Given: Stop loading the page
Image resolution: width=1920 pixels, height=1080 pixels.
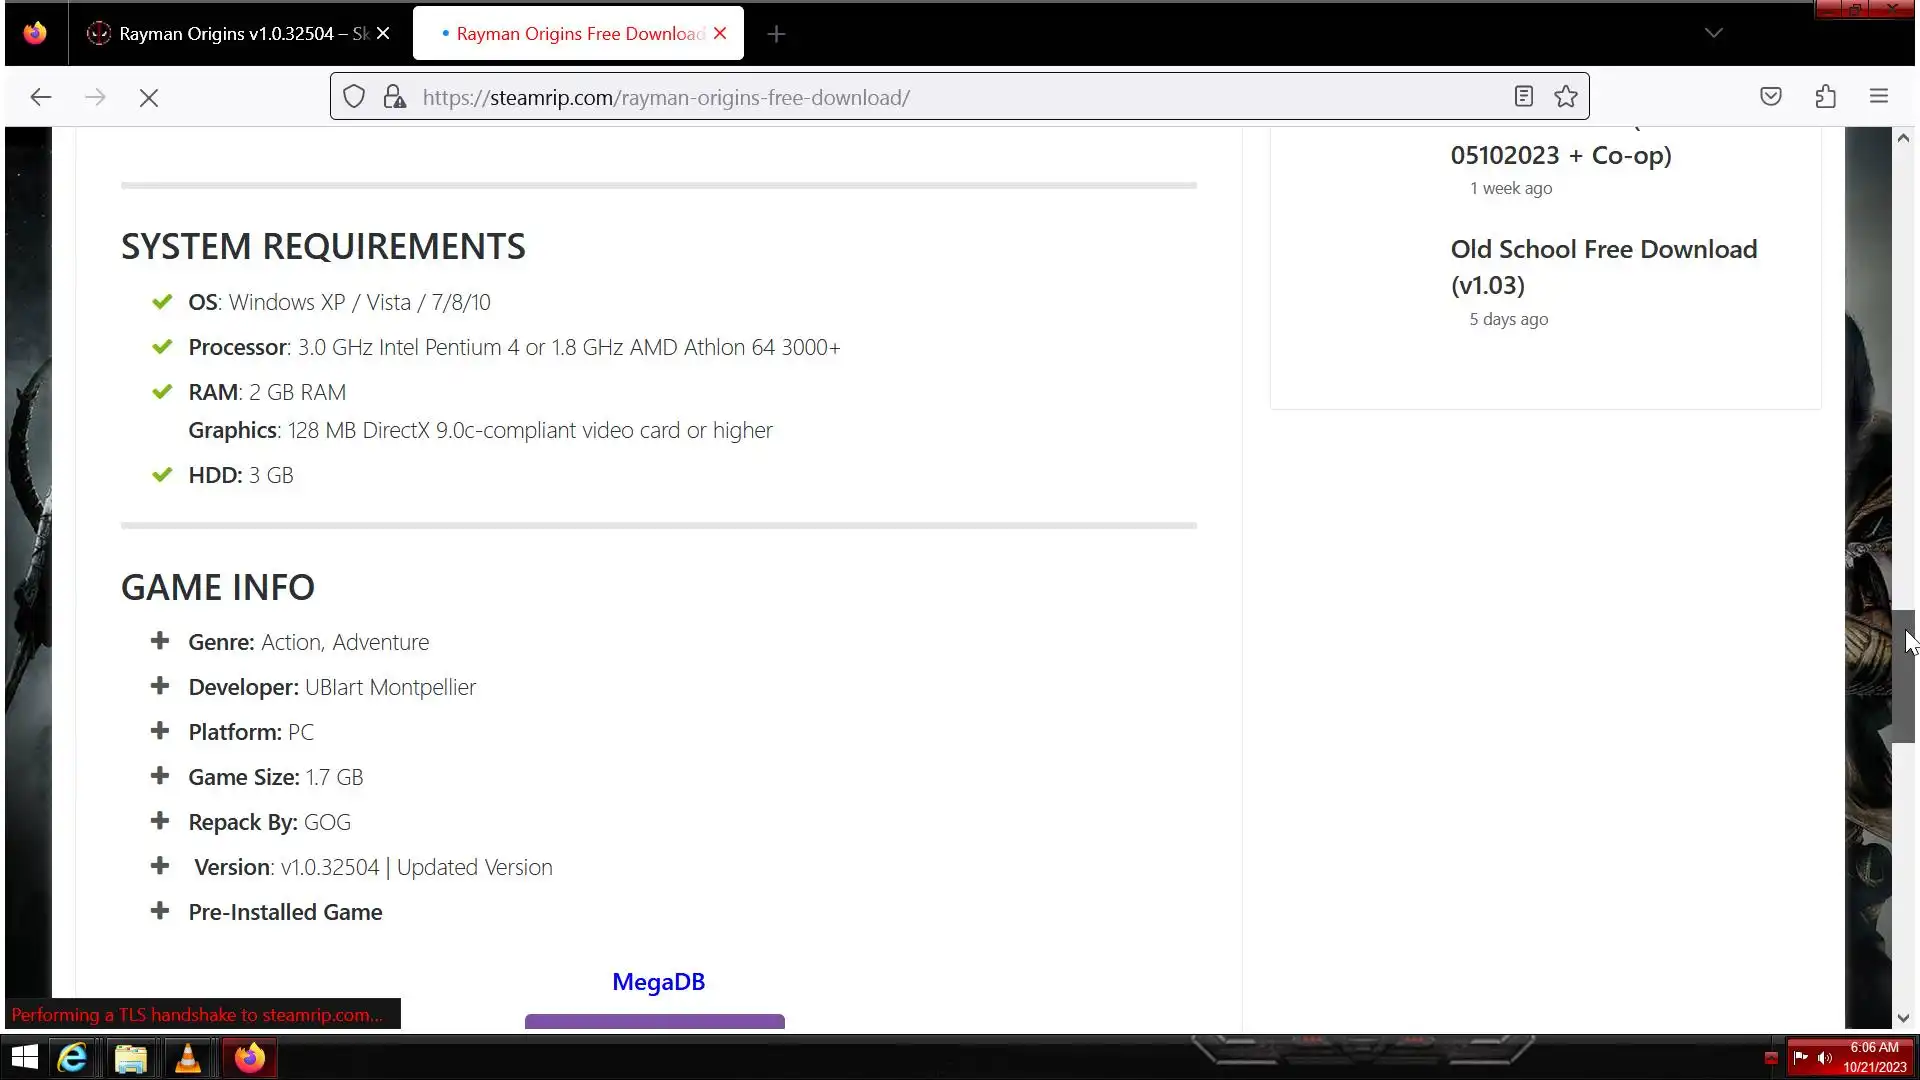Looking at the screenshot, I should 149,97.
